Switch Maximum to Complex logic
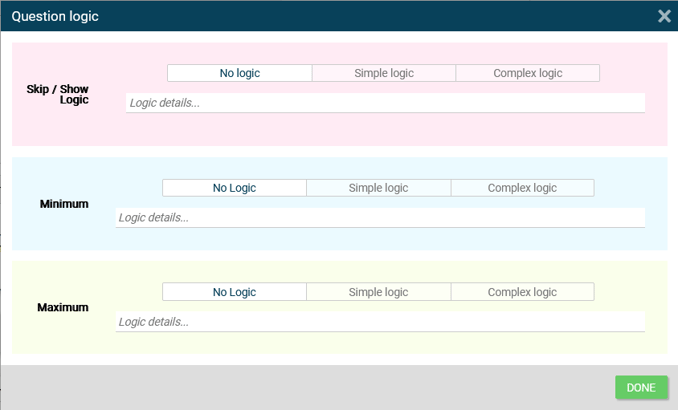Screen dimensions: 678x410 tap(522, 292)
